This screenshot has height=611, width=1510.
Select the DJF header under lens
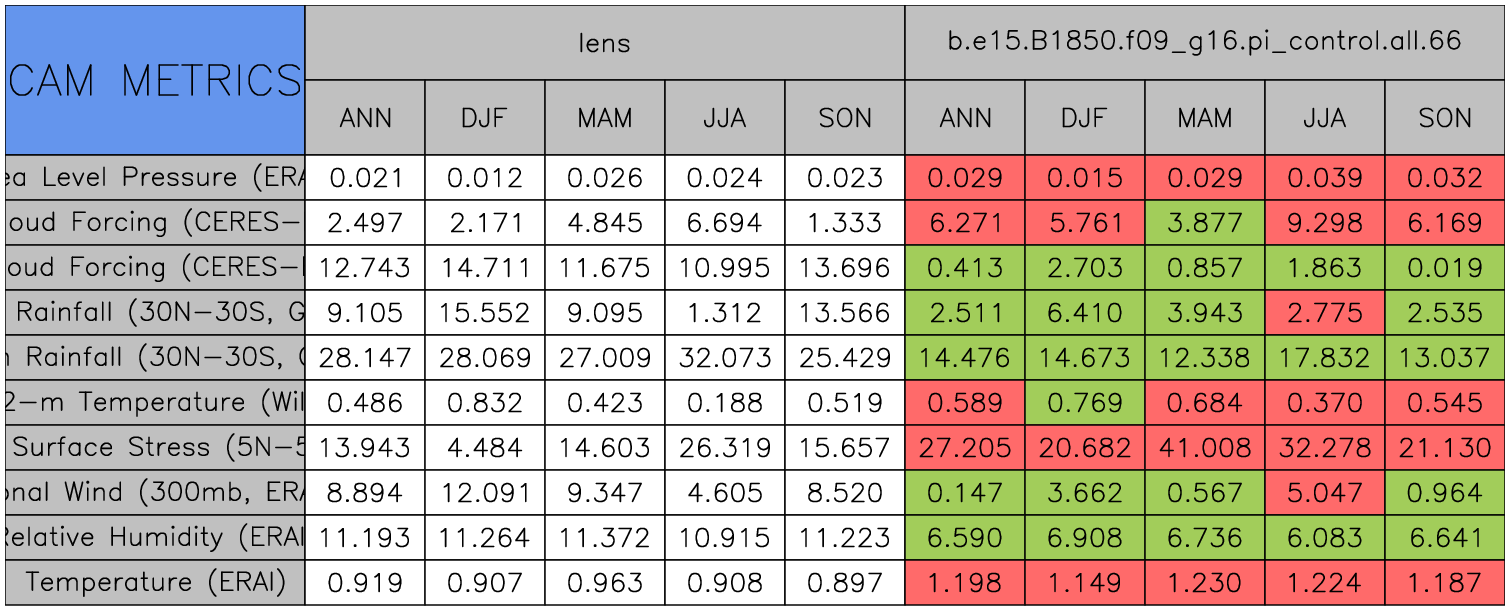tap(485, 118)
